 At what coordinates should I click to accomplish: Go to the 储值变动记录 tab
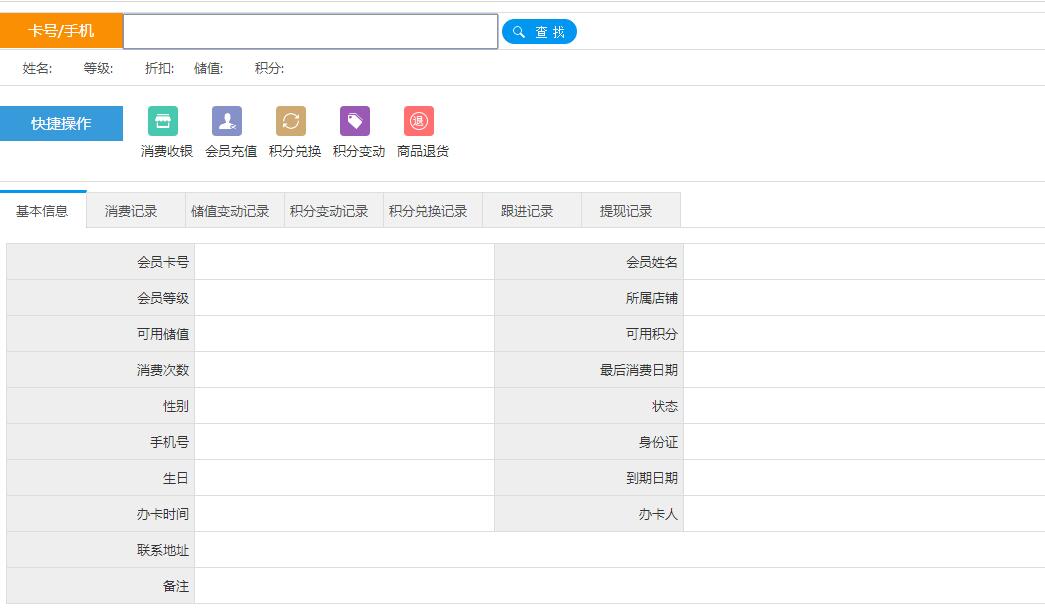pyautogui.click(x=230, y=211)
